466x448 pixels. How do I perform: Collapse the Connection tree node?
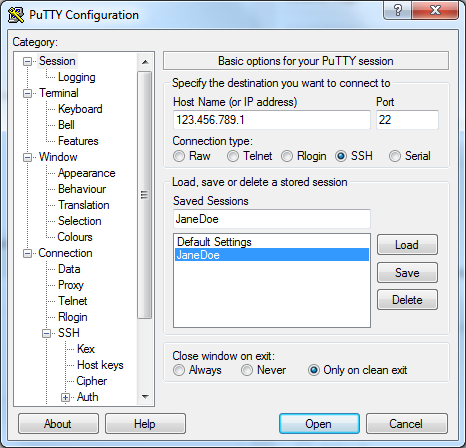[27, 254]
